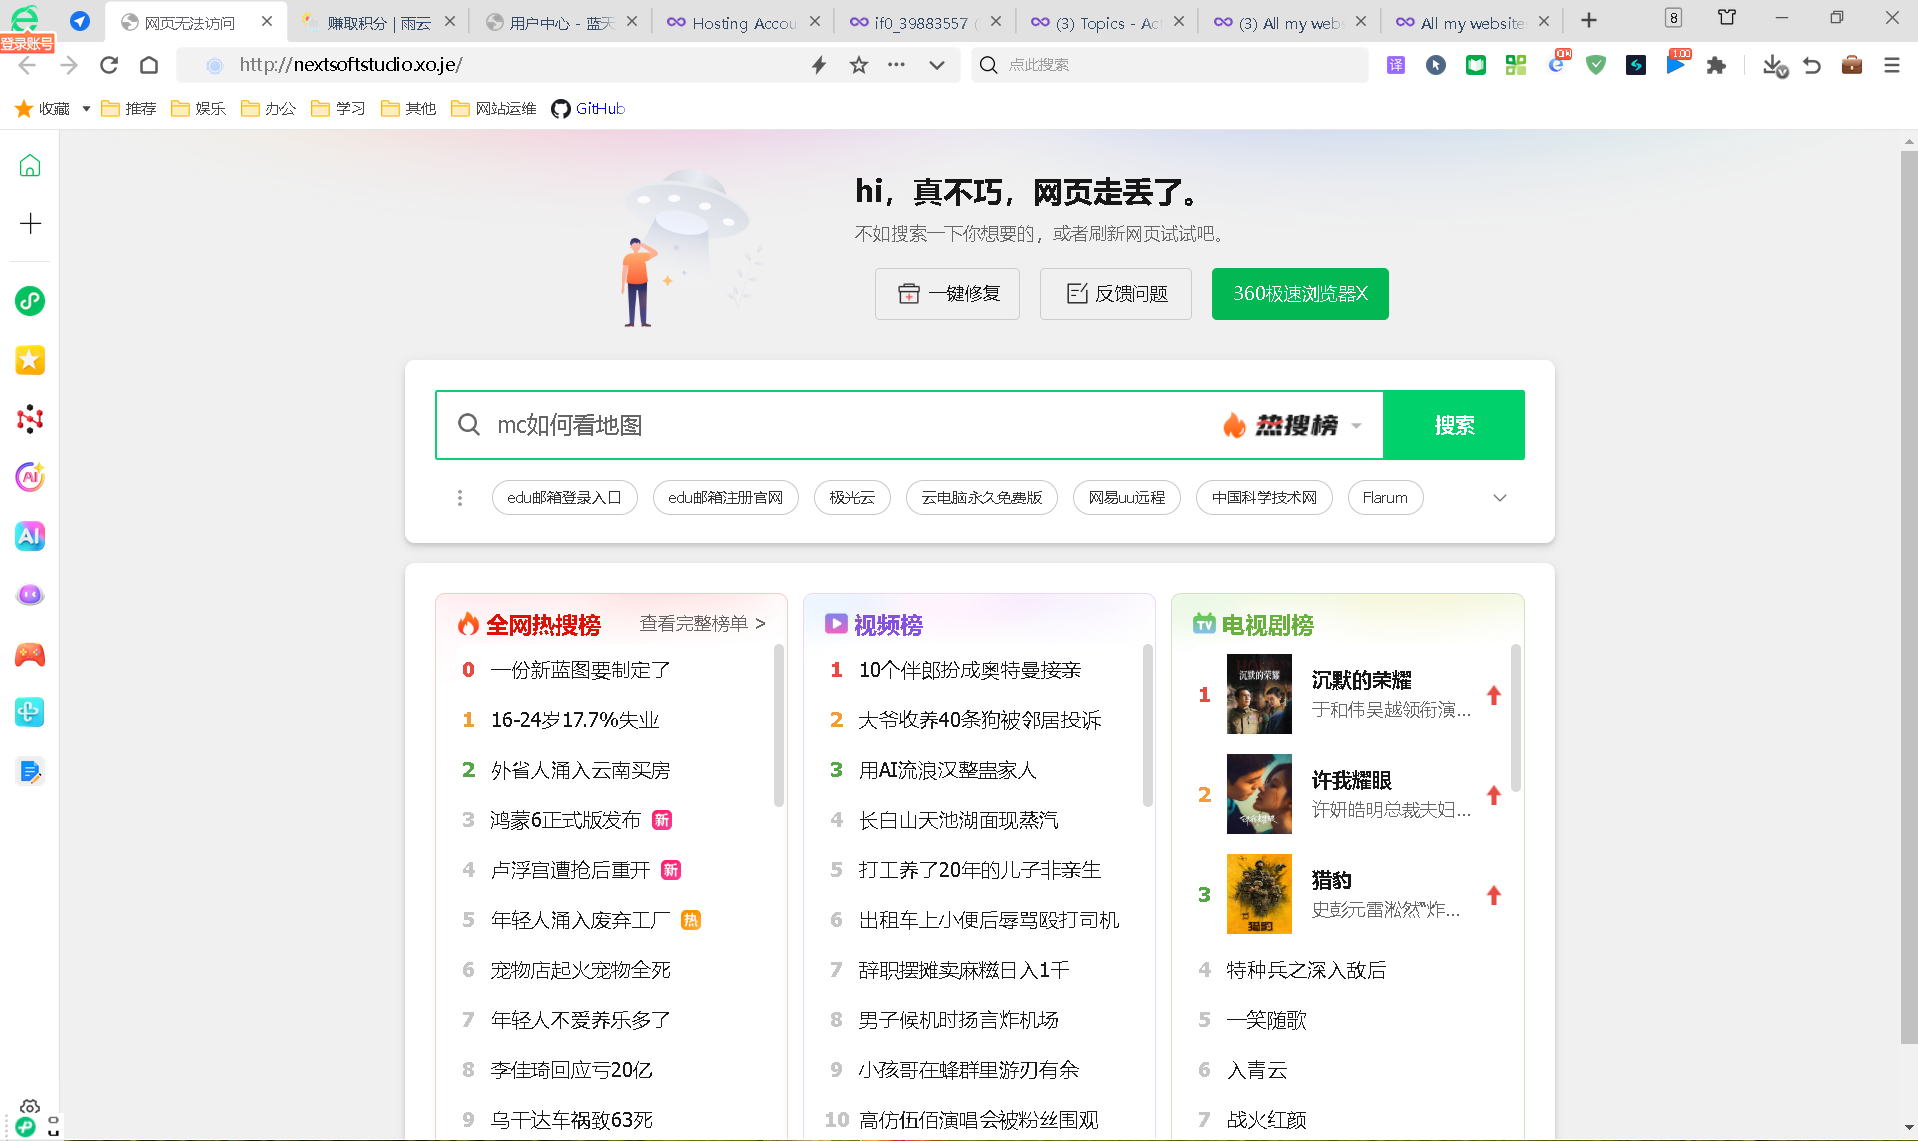Open the gamepad icon in sidebar
Screen dimensions: 1918x1141
pyautogui.click(x=30, y=654)
